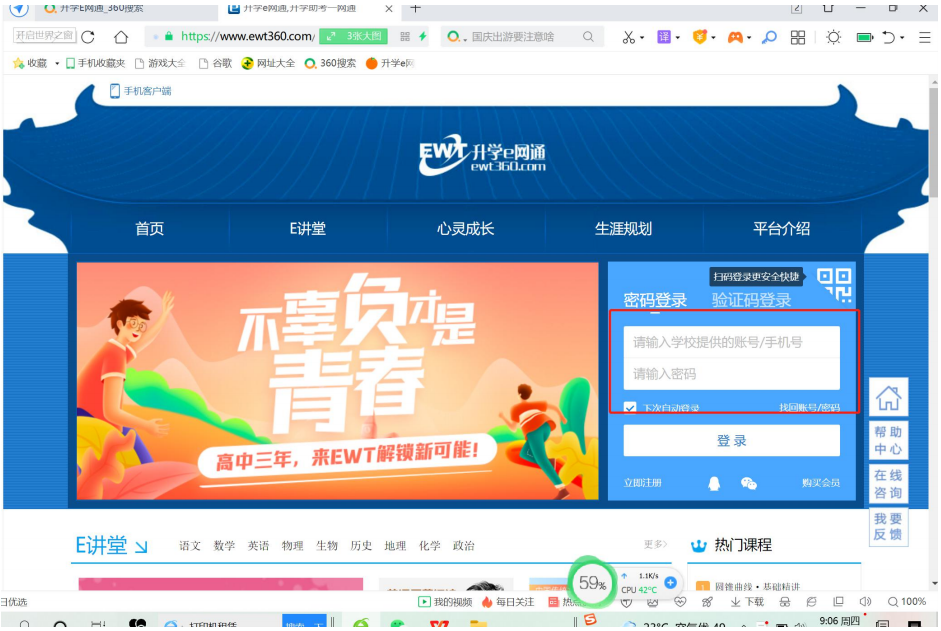Viewport: 941px width, 631px height.
Task: Click the 立即注册 register link
Action: point(642,483)
